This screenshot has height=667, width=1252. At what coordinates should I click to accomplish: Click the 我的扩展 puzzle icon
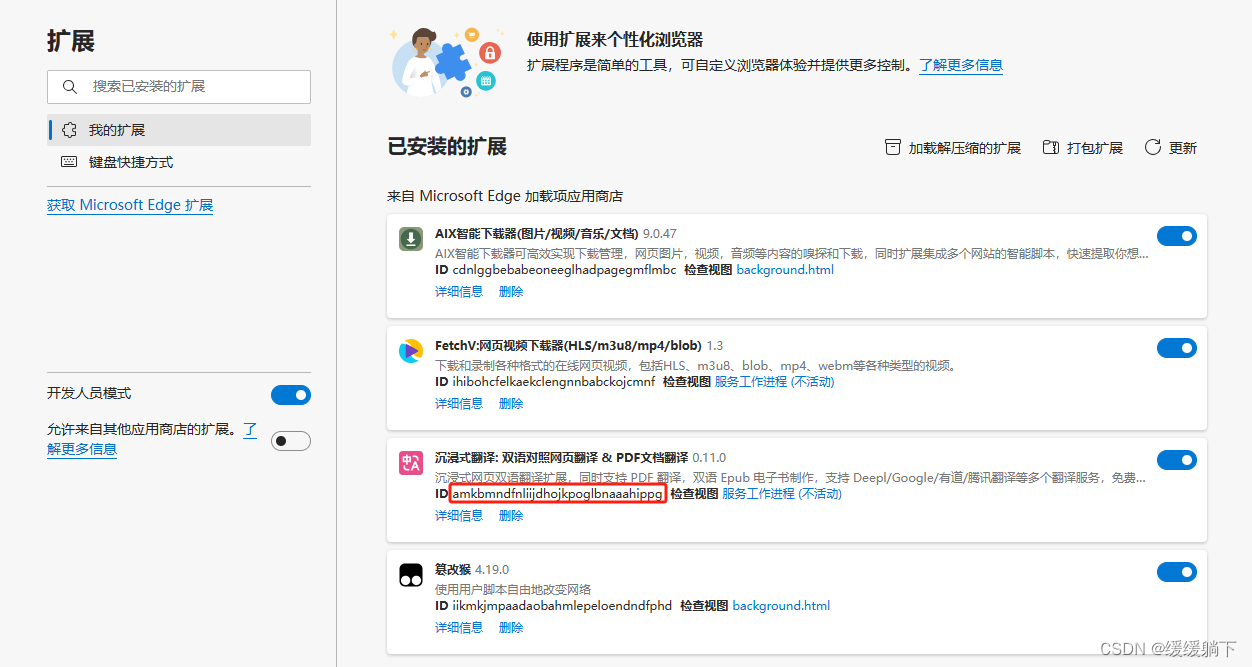point(69,130)
